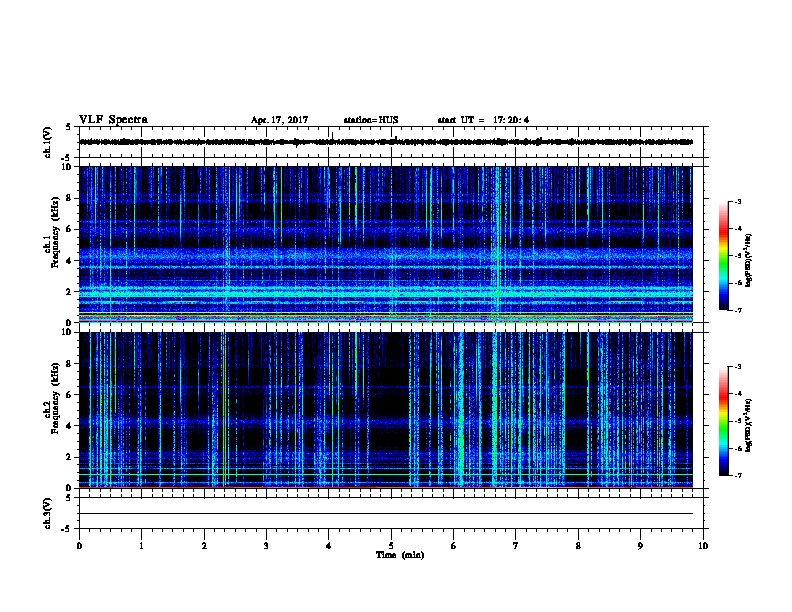Click ch.2 frequency axis tick "10"
This screenshot has width=792, height=612.
pos(67,332)
